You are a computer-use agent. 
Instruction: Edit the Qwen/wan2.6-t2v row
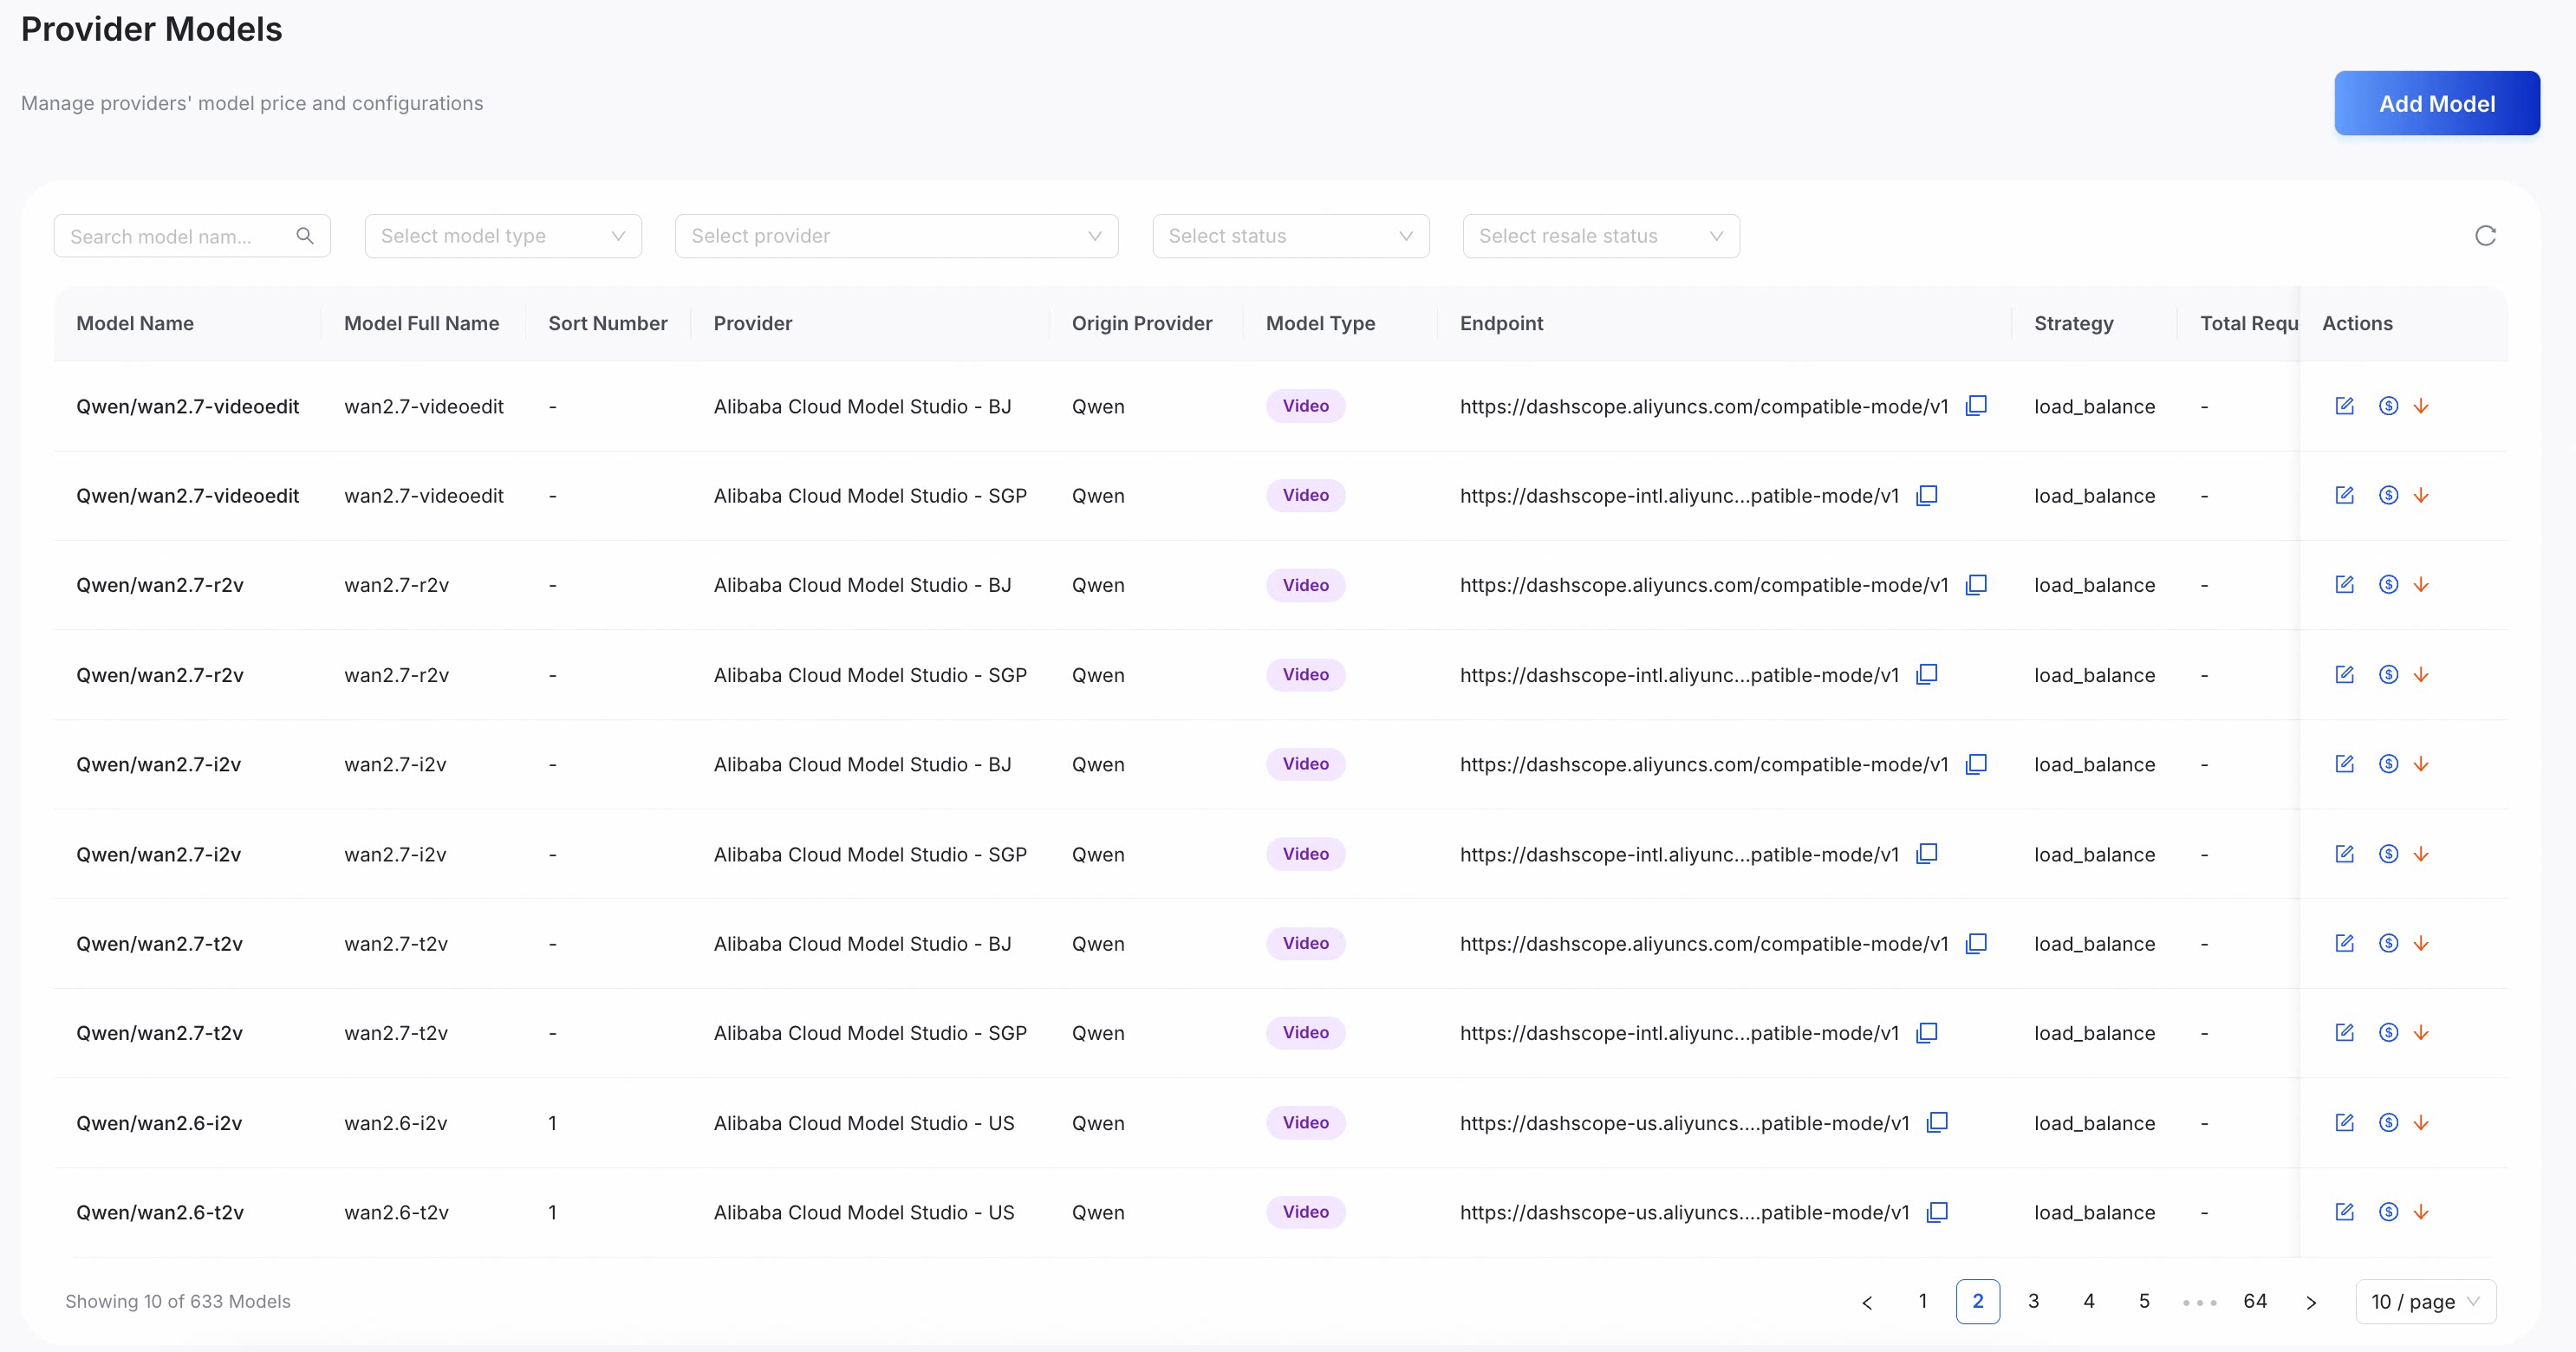[2344, 1212]
